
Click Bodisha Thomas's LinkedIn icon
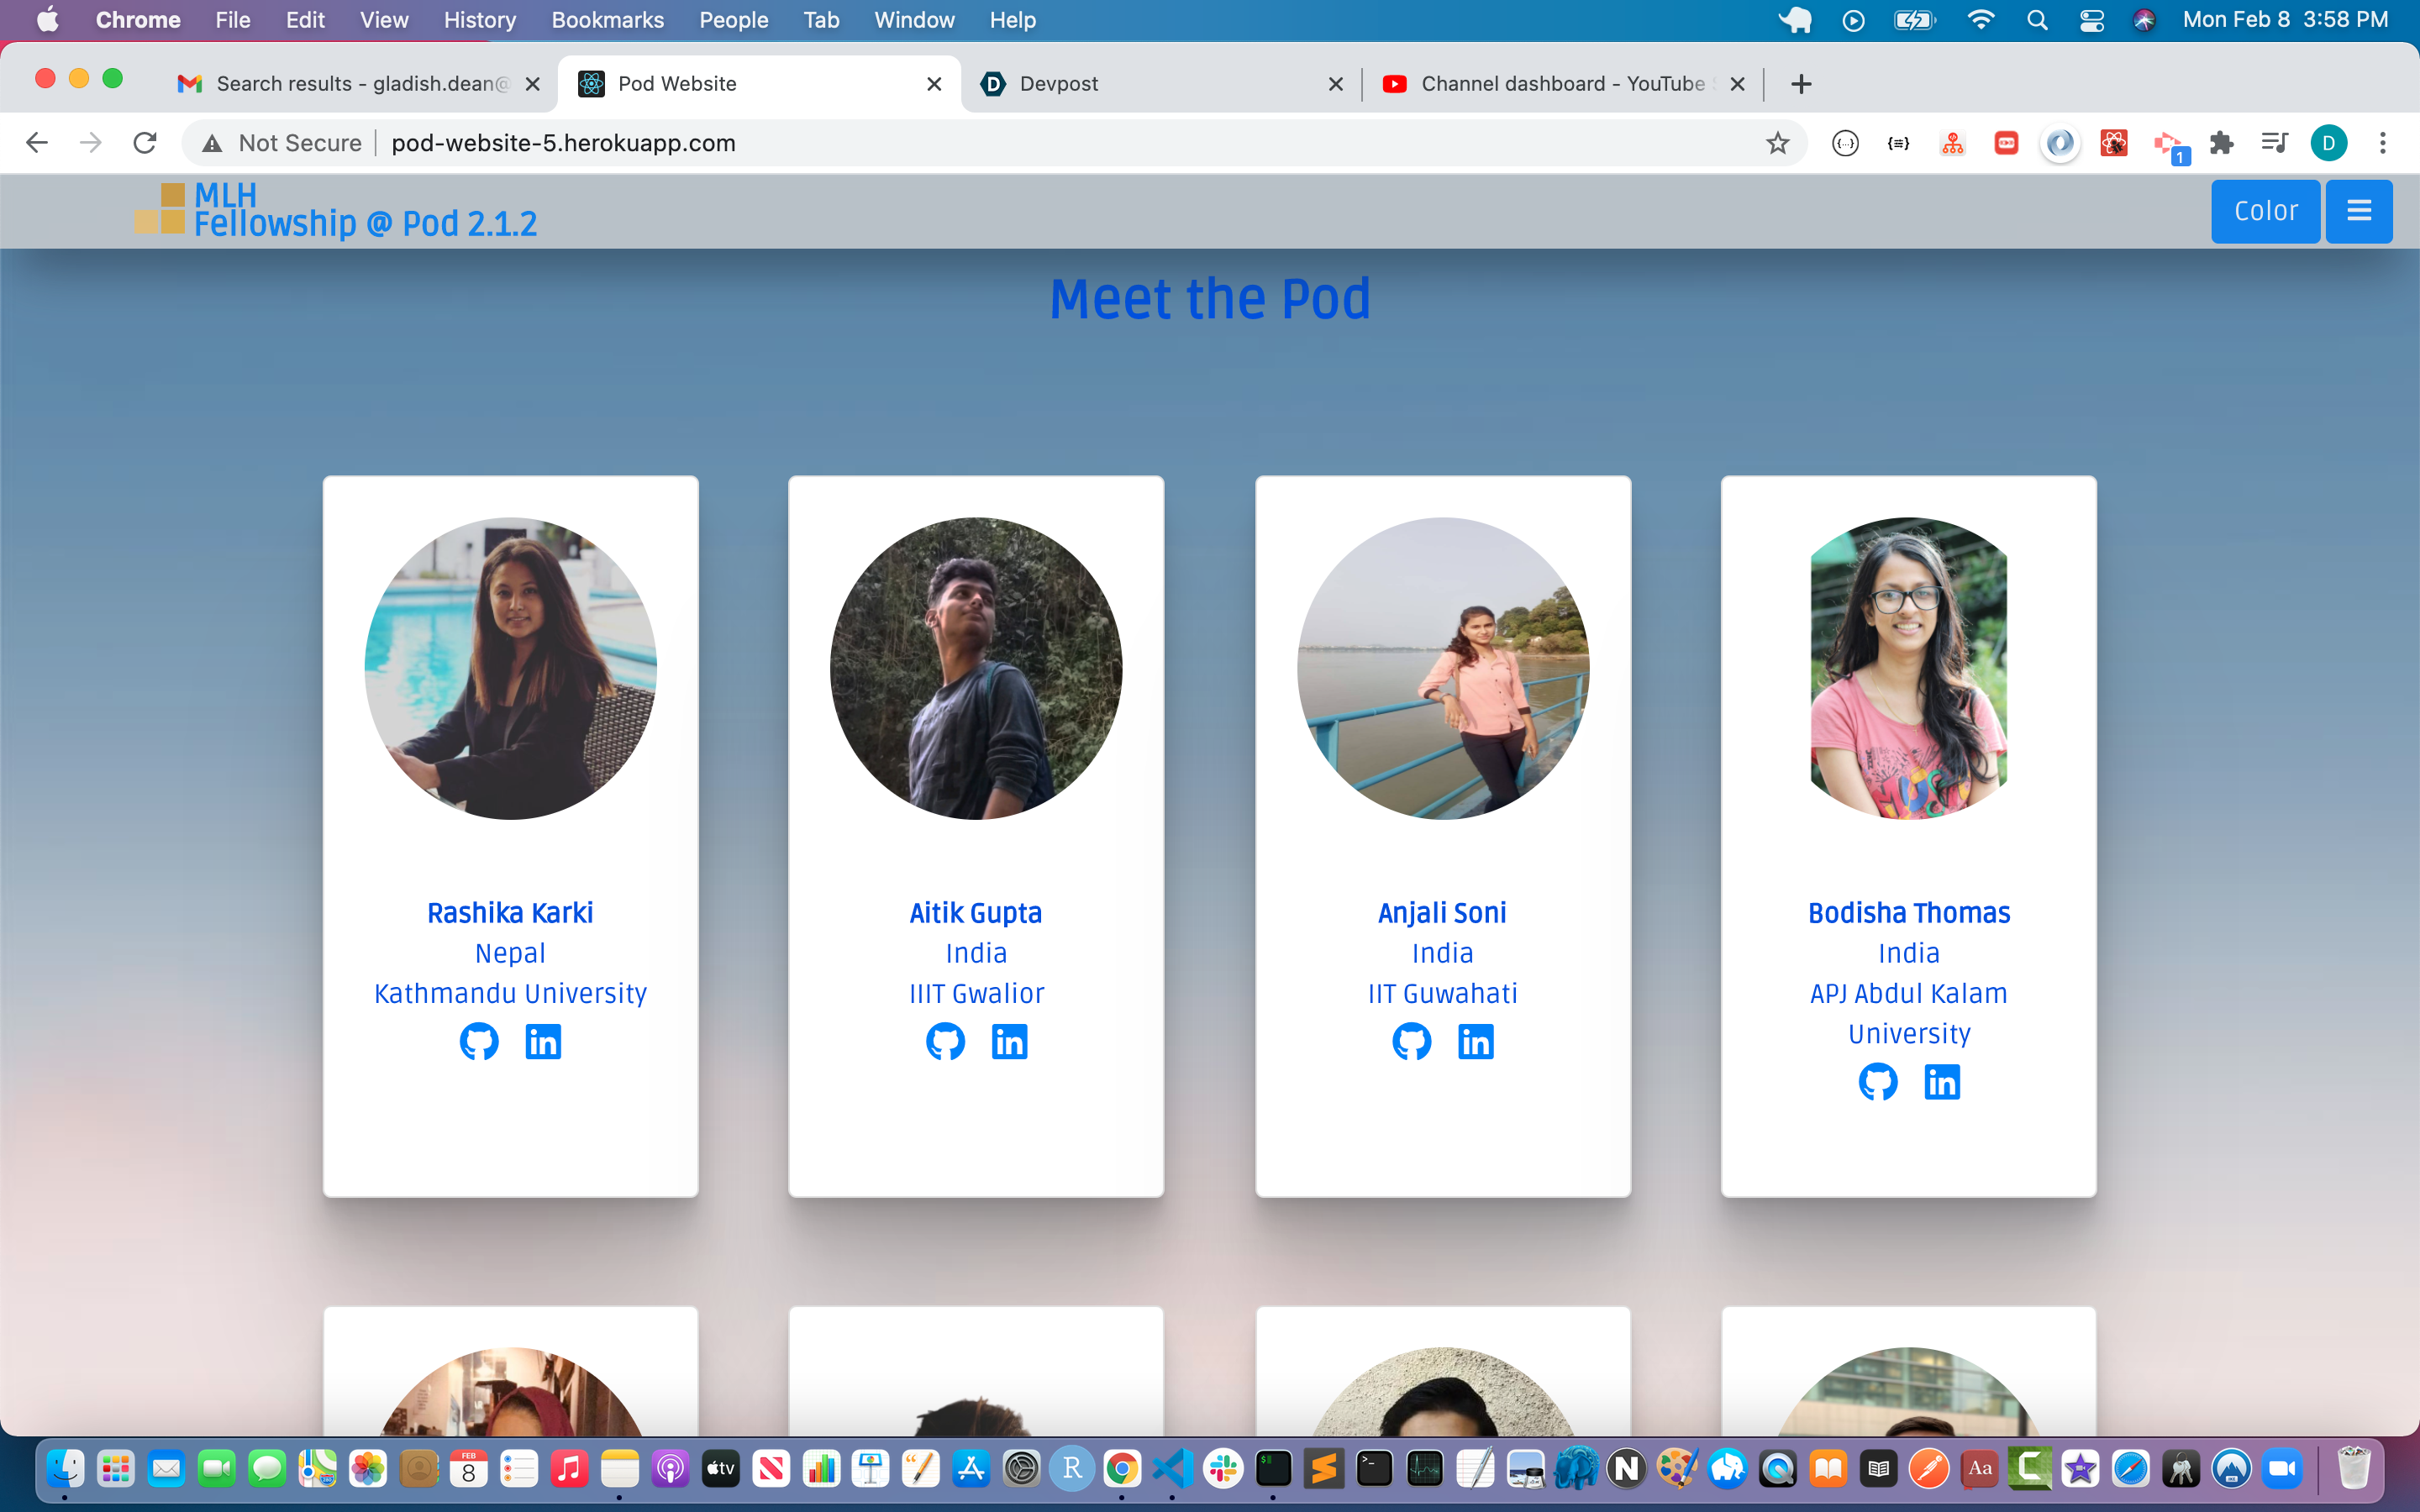[1942, 1081]
